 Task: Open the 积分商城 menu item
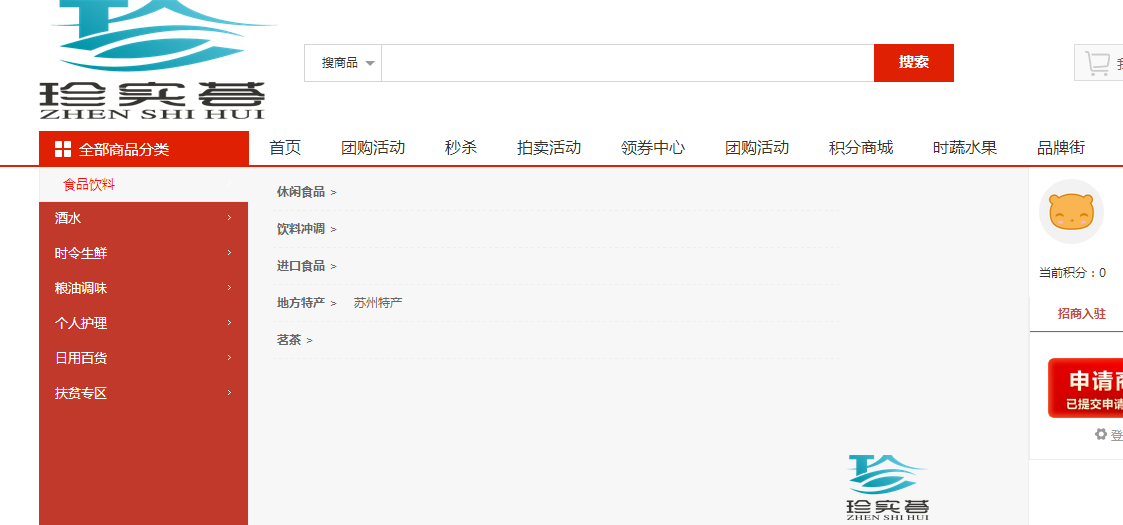click(861, 148)
